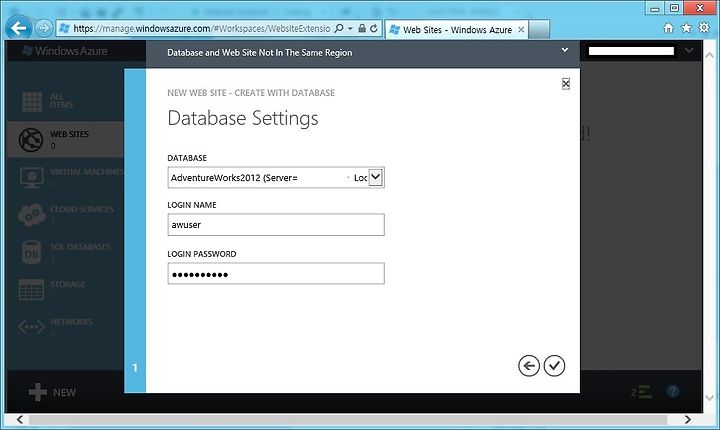
Task: Click the browser forward arrow button
Action: (44, 28)
